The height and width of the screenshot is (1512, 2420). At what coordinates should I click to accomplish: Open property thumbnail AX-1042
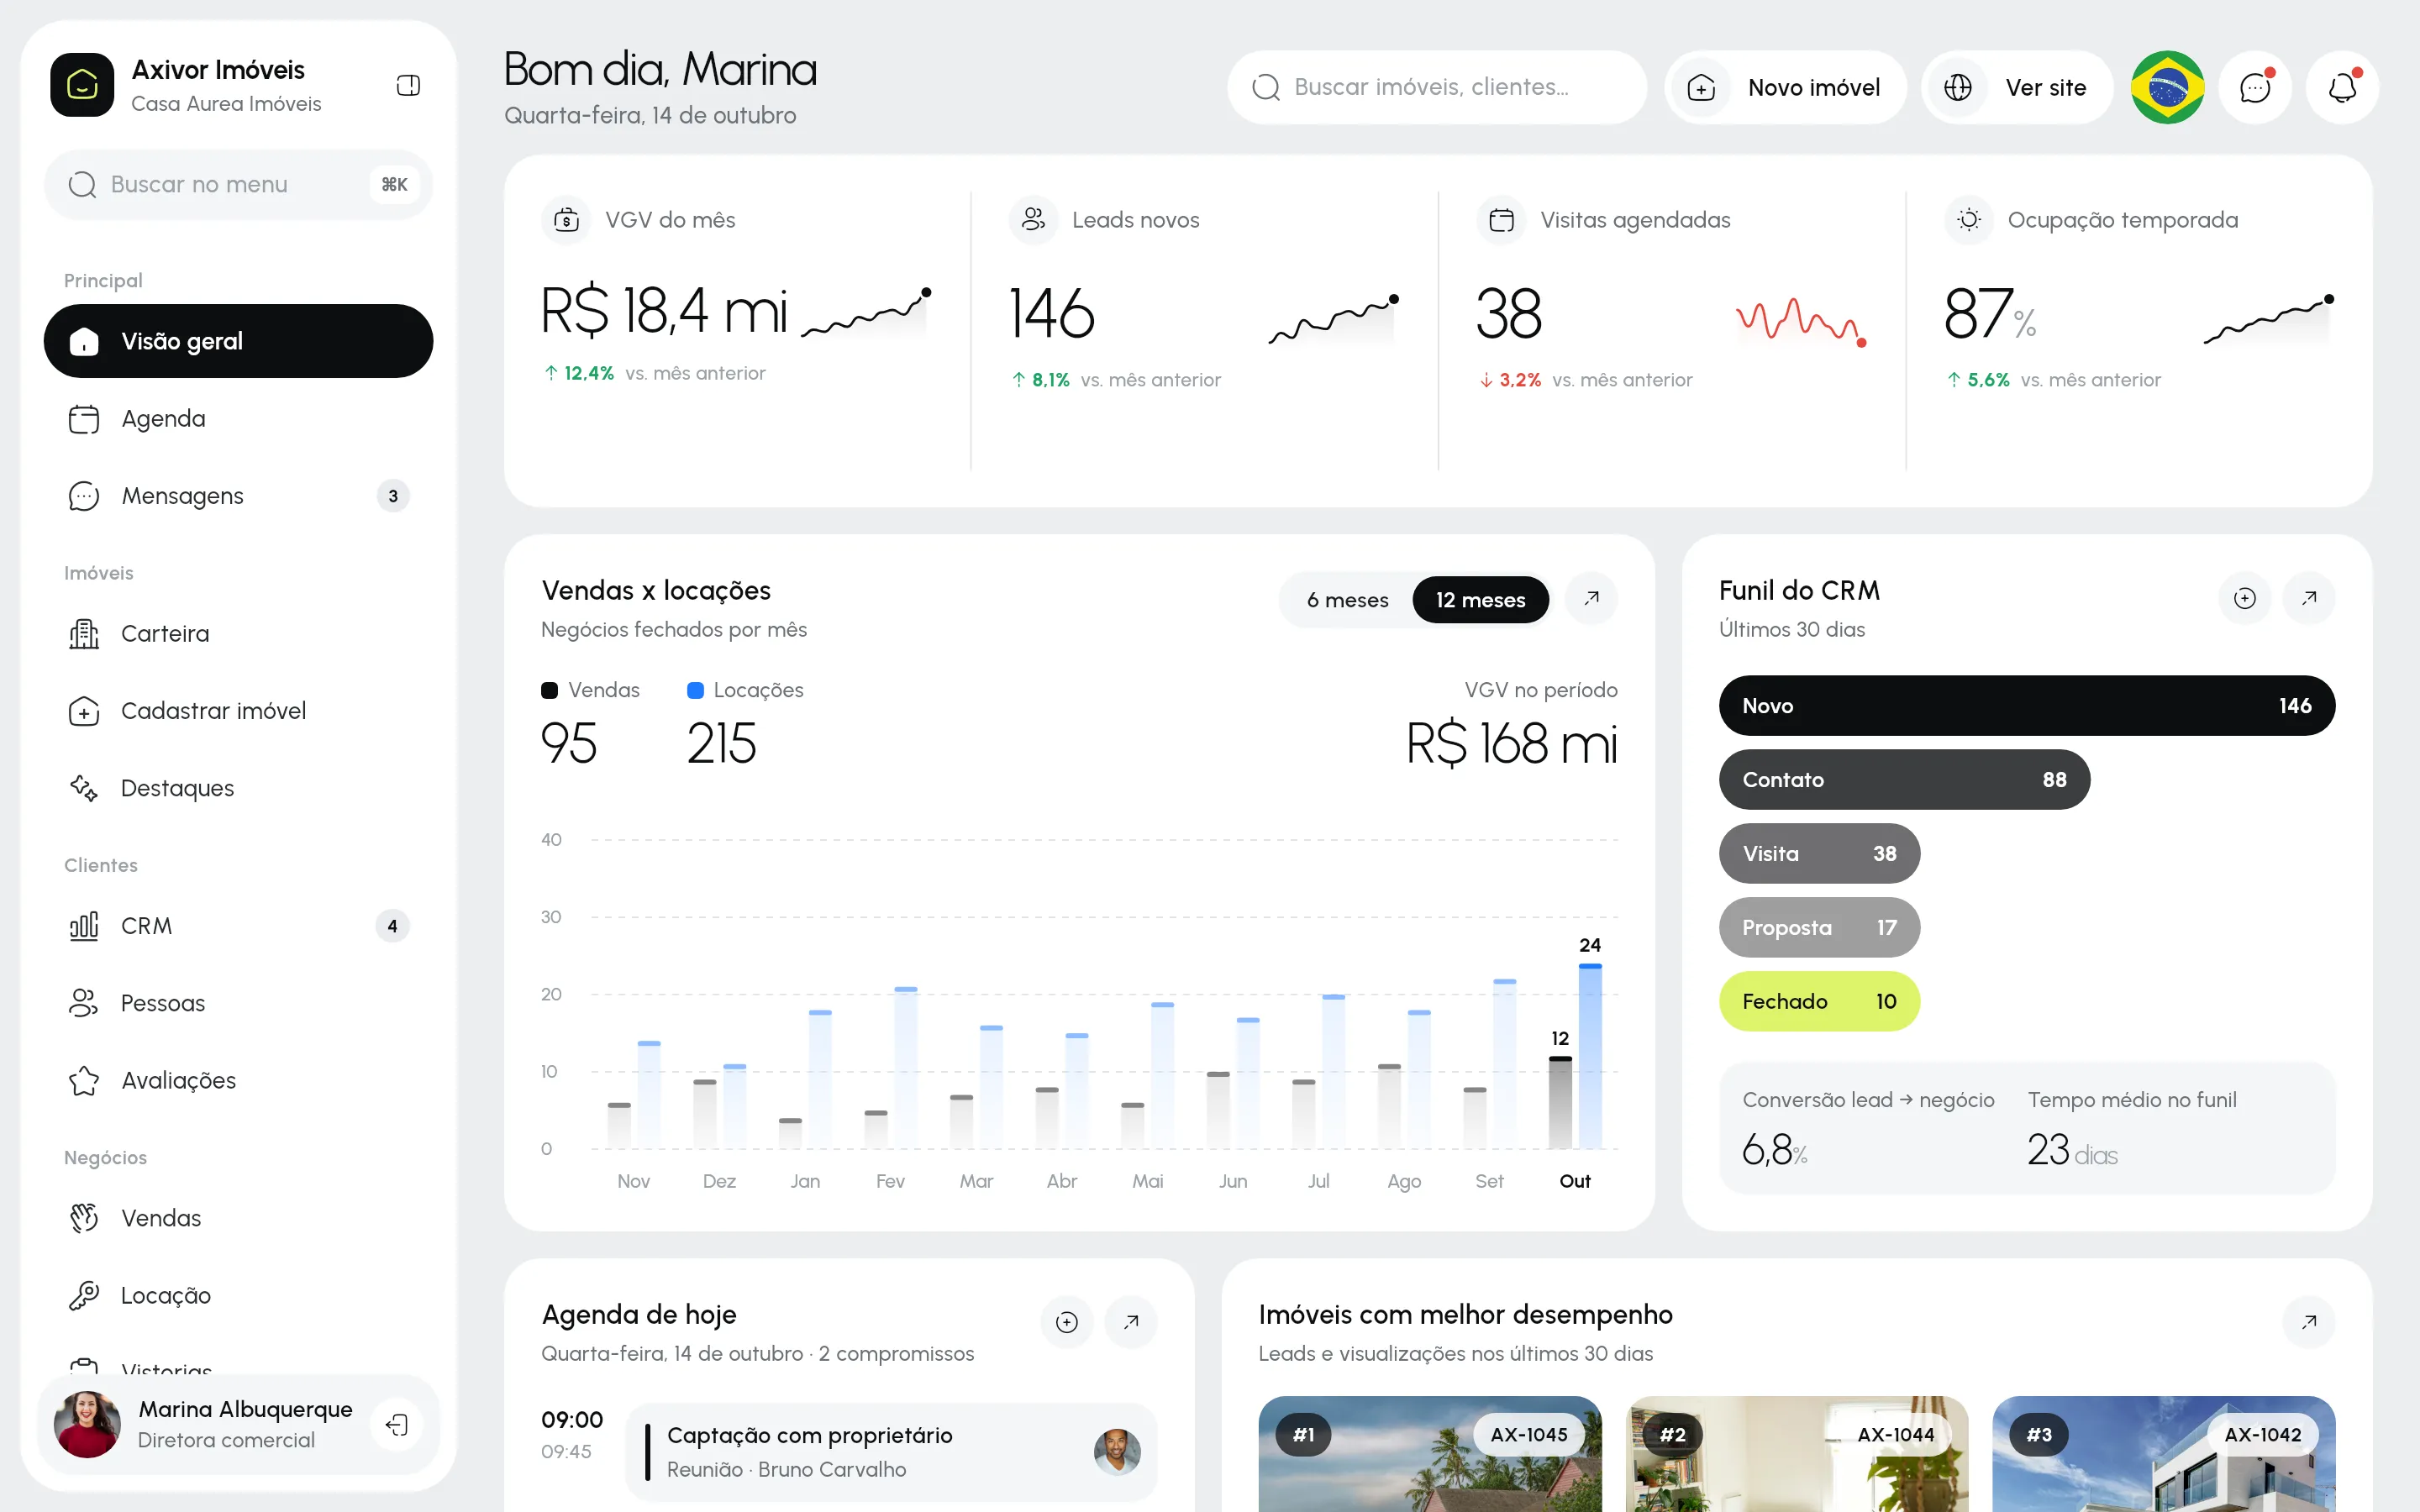pos(2164,1454)
